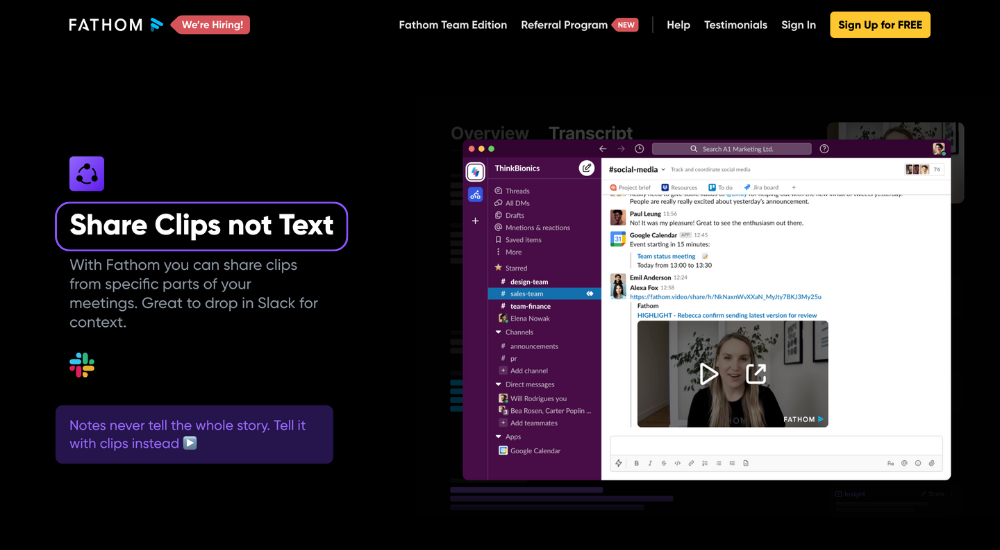Image resolution: width=1000 pixels, height=550 pixels.
Task: Toggle italic formatting in composer
Action: pyautogui.click(x=650, y=463)
